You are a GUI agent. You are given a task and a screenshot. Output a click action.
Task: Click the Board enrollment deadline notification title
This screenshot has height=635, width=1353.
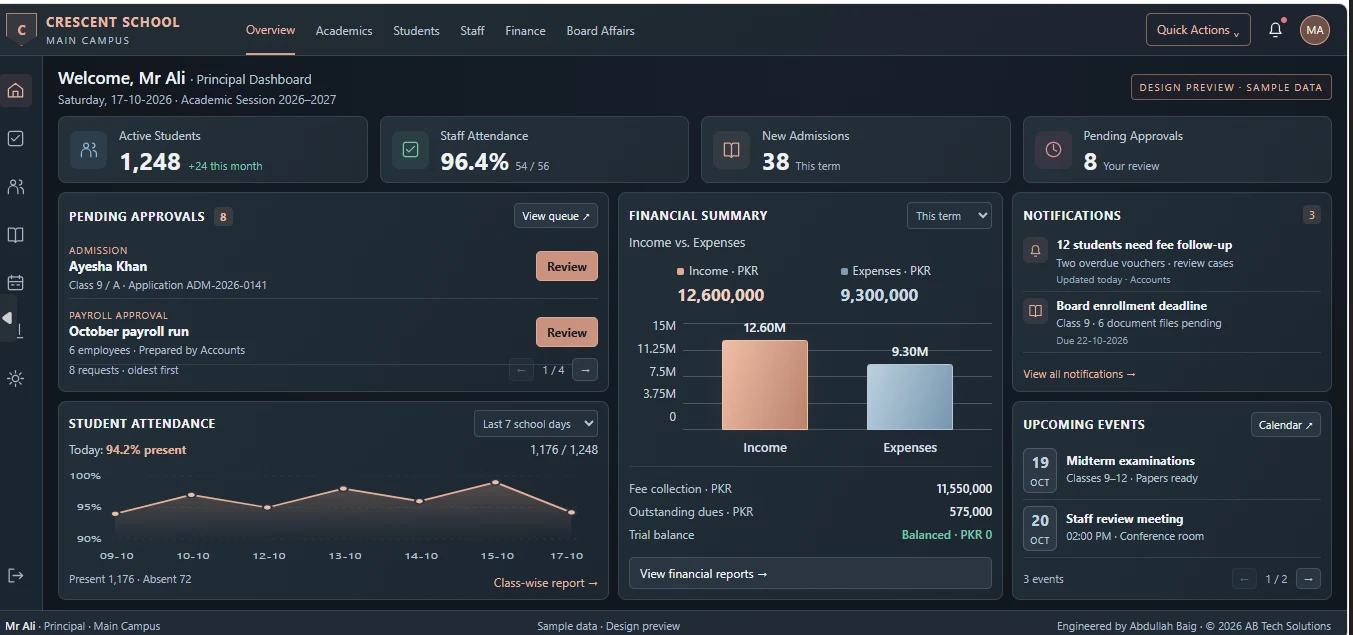pyautogui.click(x=1131, y=306)
